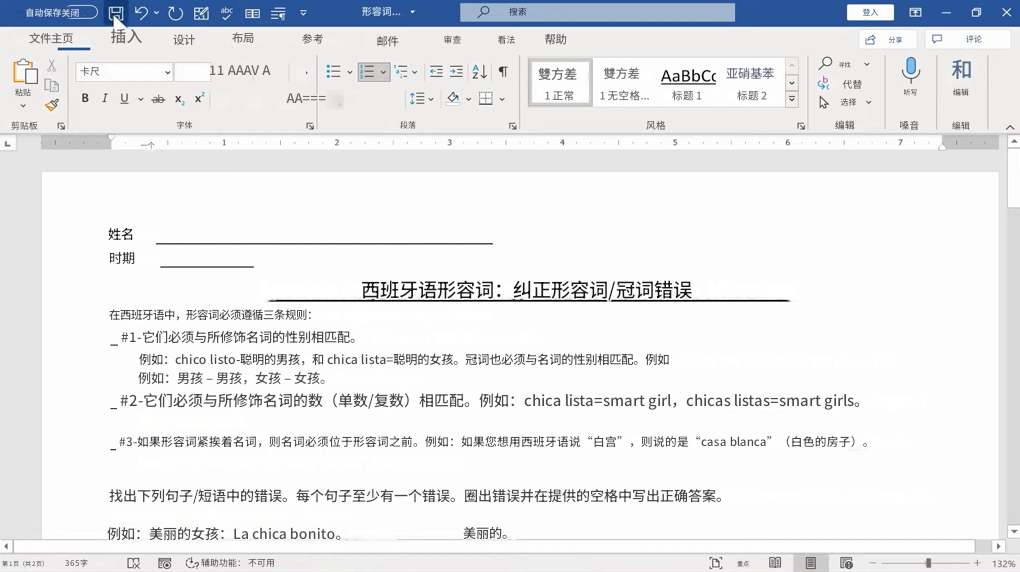This screenshot has width=1020, height=572.
Task: Increase paragraph indent
Action: coord(457,72)
